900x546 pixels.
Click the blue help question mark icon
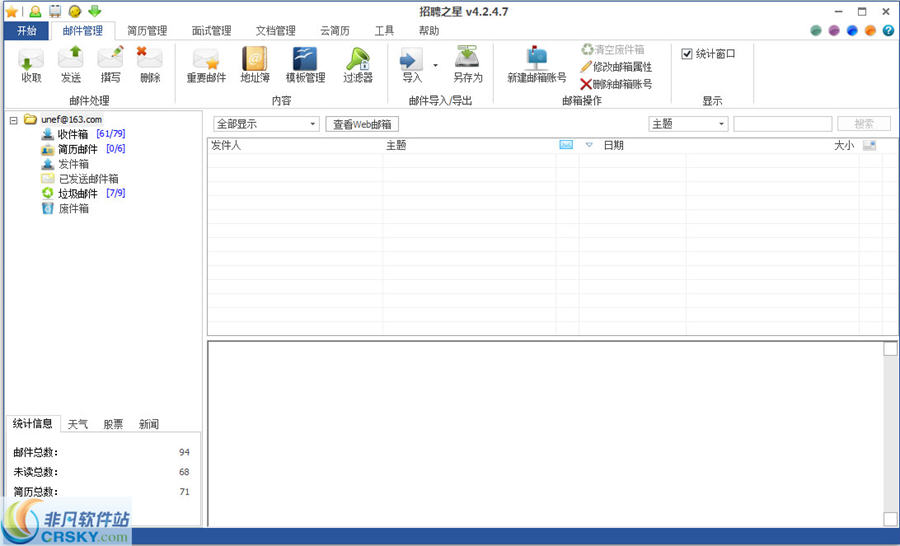[888, 30]
